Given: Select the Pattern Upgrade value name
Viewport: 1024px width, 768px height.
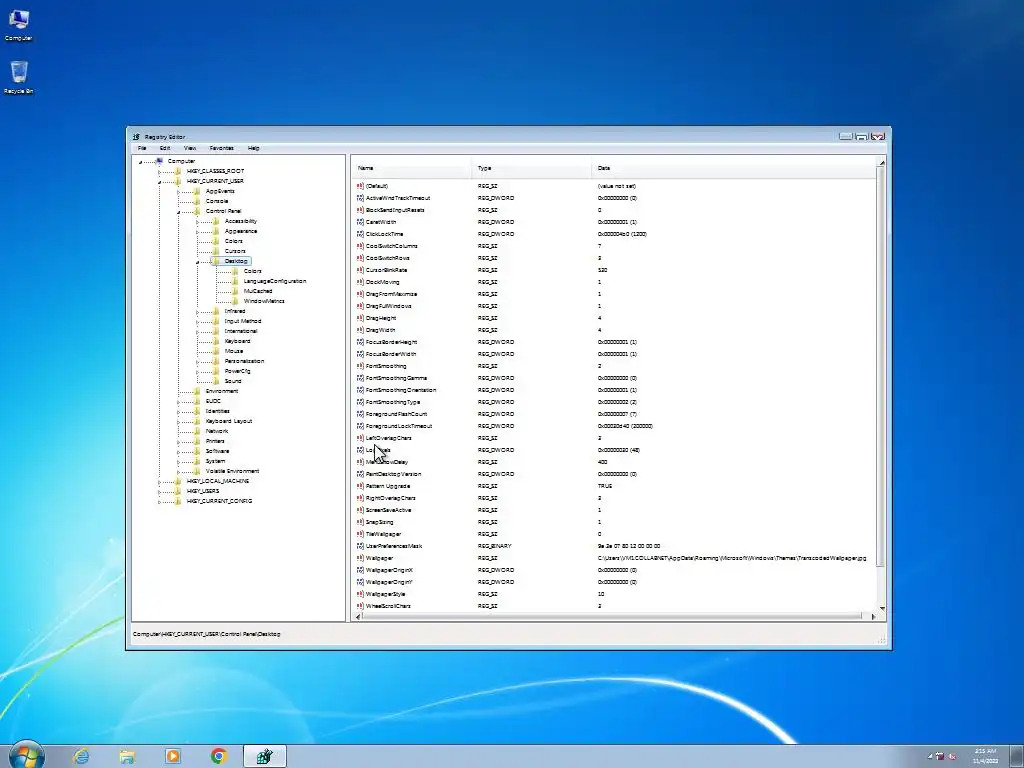Looking at the screenshot, I should [x=388, y=486].
